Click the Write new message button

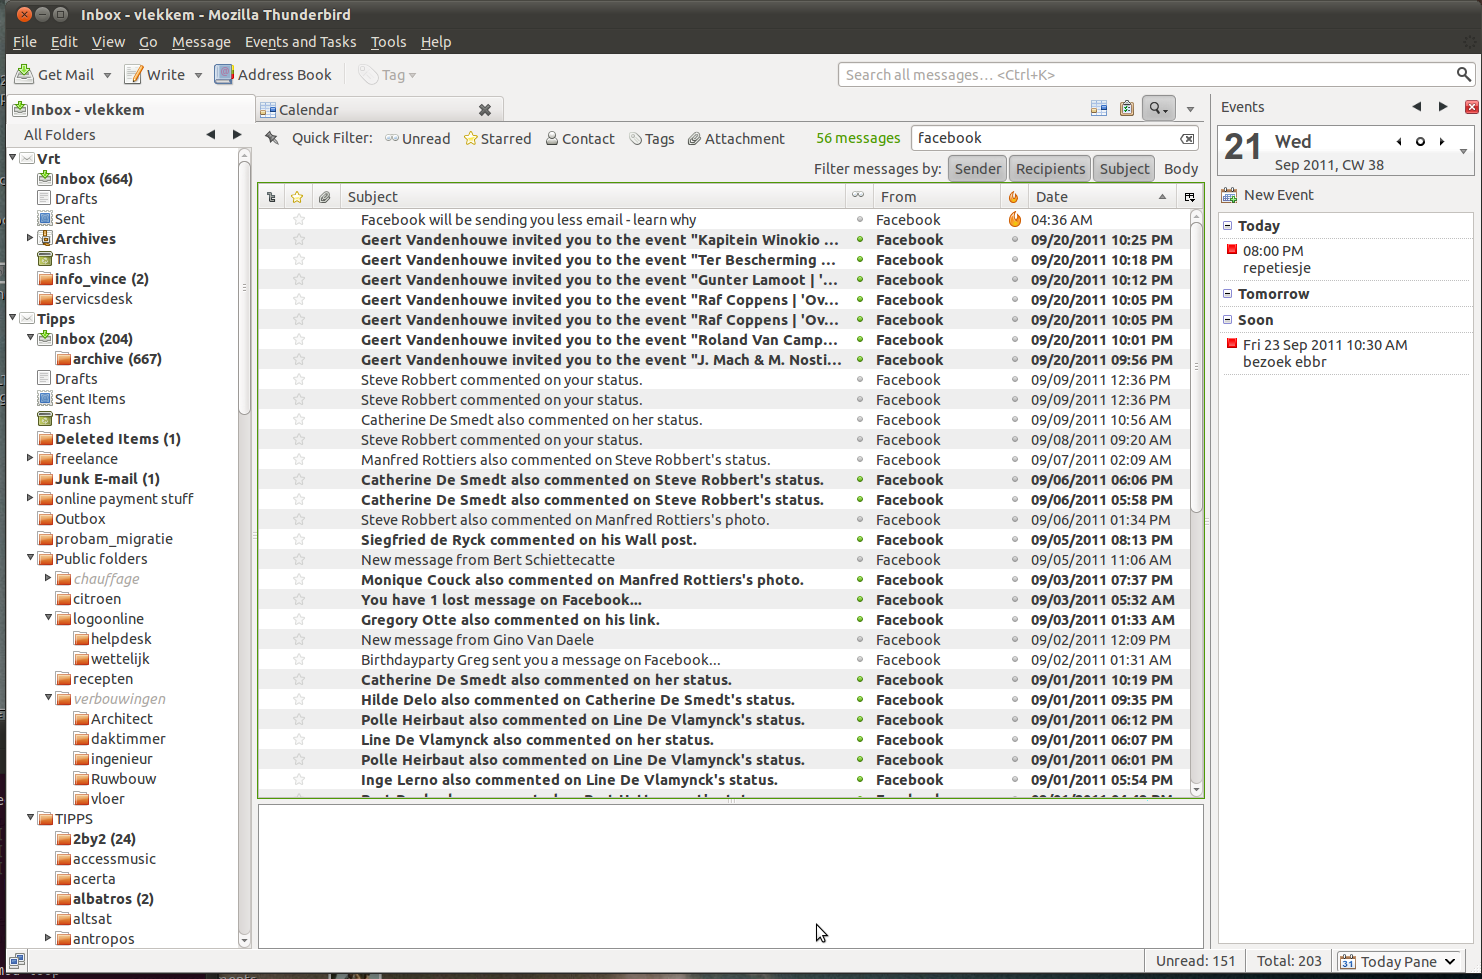click(x=155, y=75)
